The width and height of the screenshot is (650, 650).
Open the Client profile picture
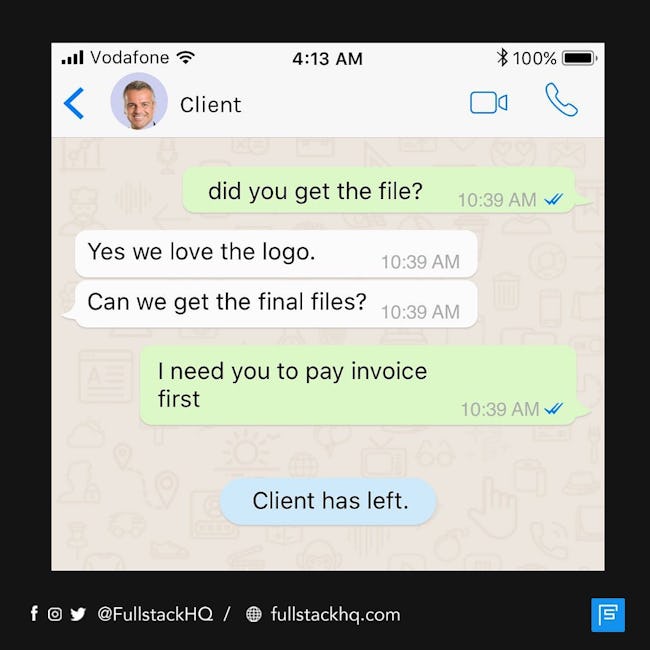point(139,102)
